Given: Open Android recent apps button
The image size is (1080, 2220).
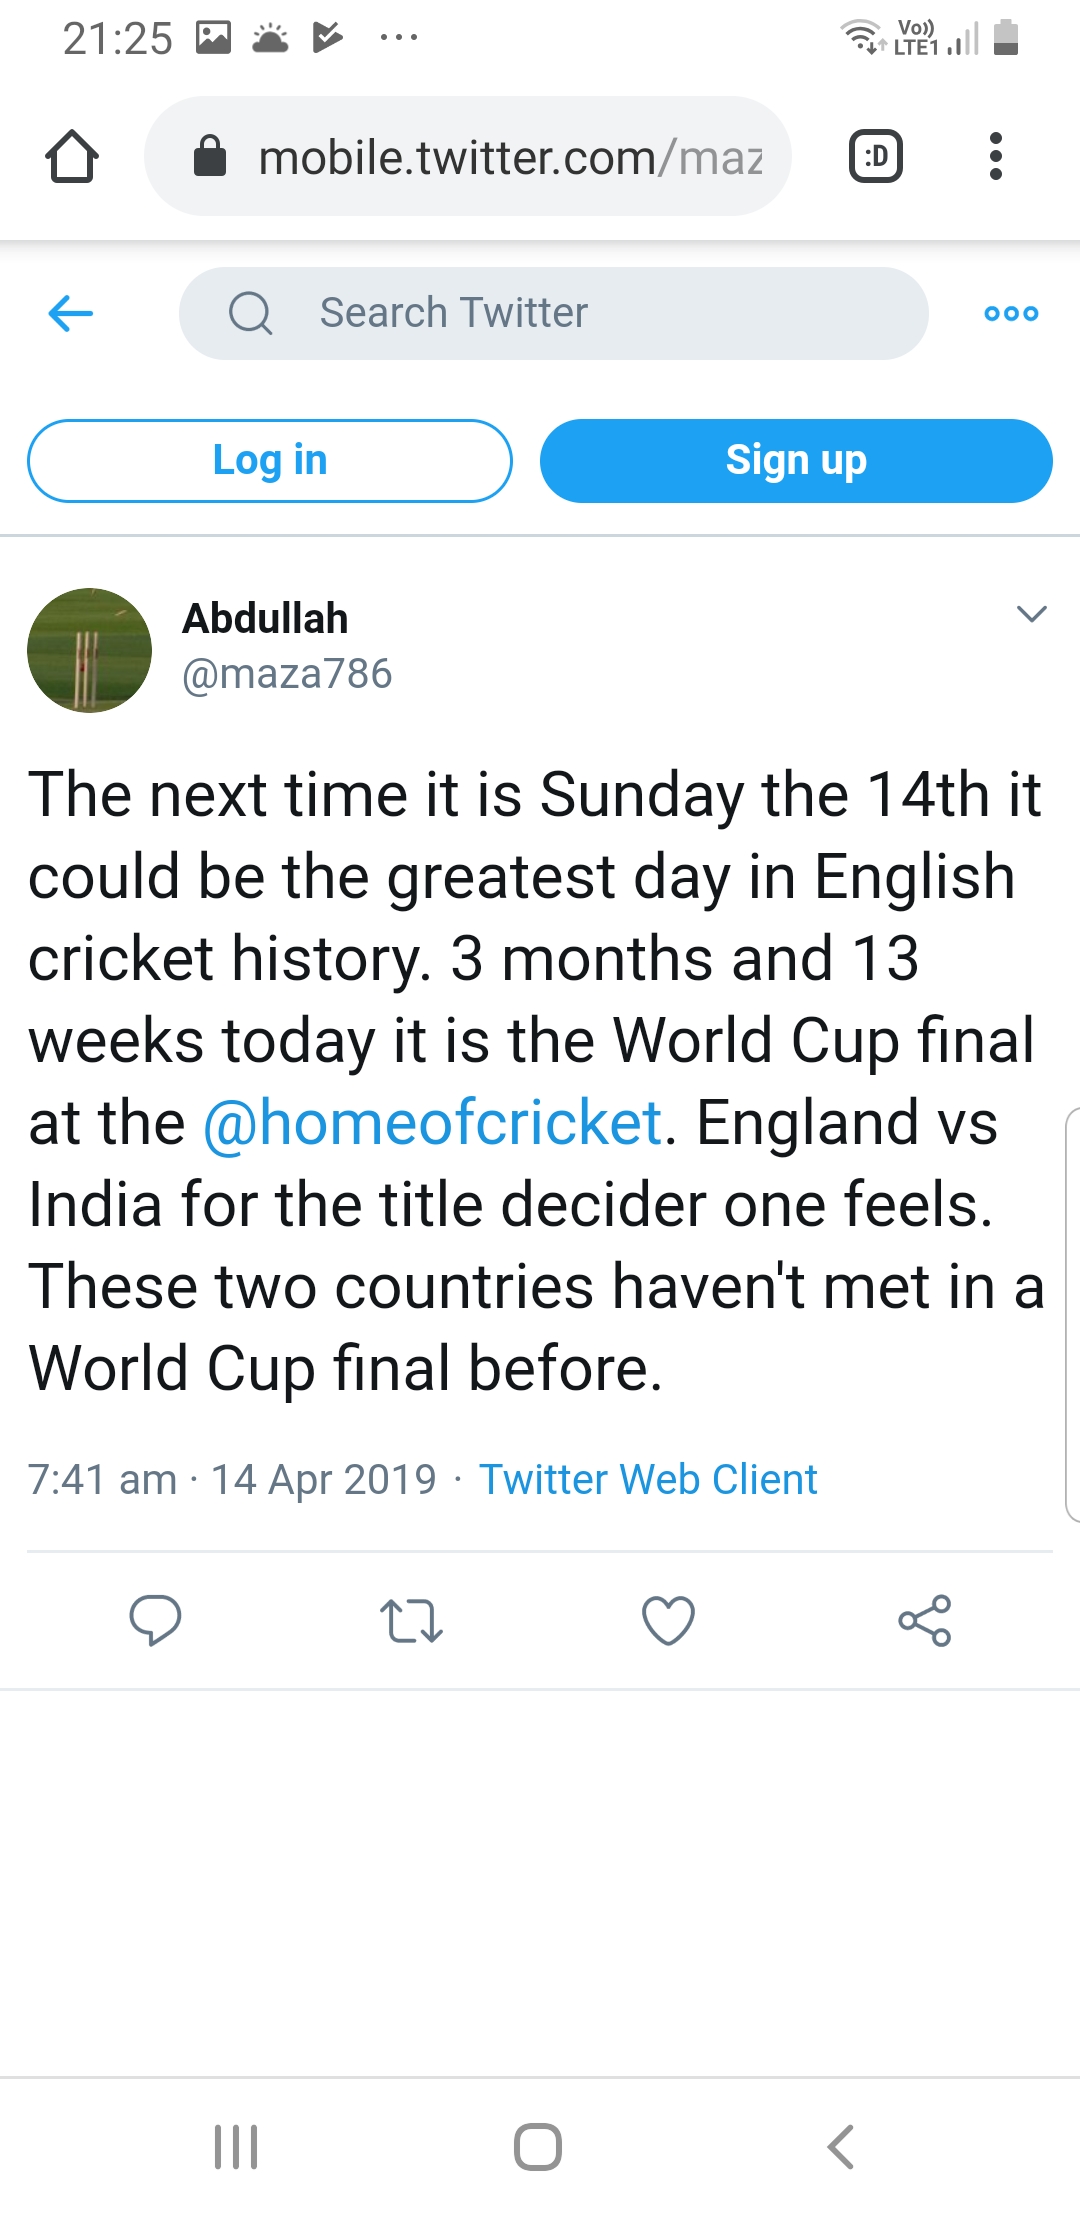Looking at the screenshot, I should click(237, 2147).
